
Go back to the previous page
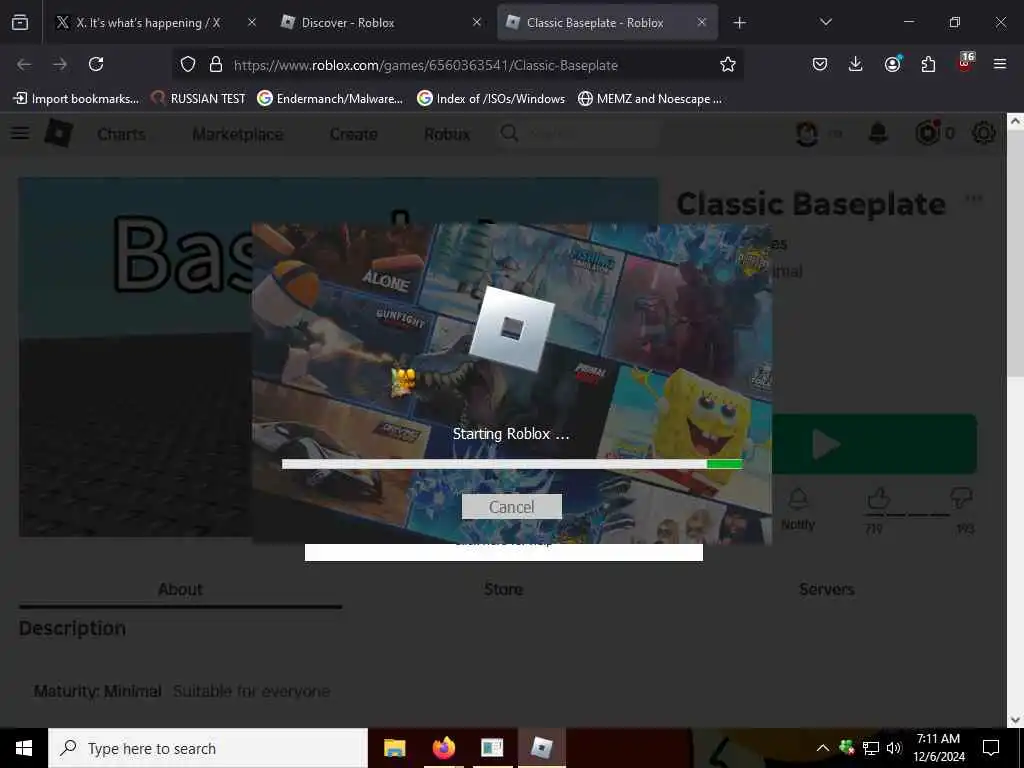[x=24, y=64]
